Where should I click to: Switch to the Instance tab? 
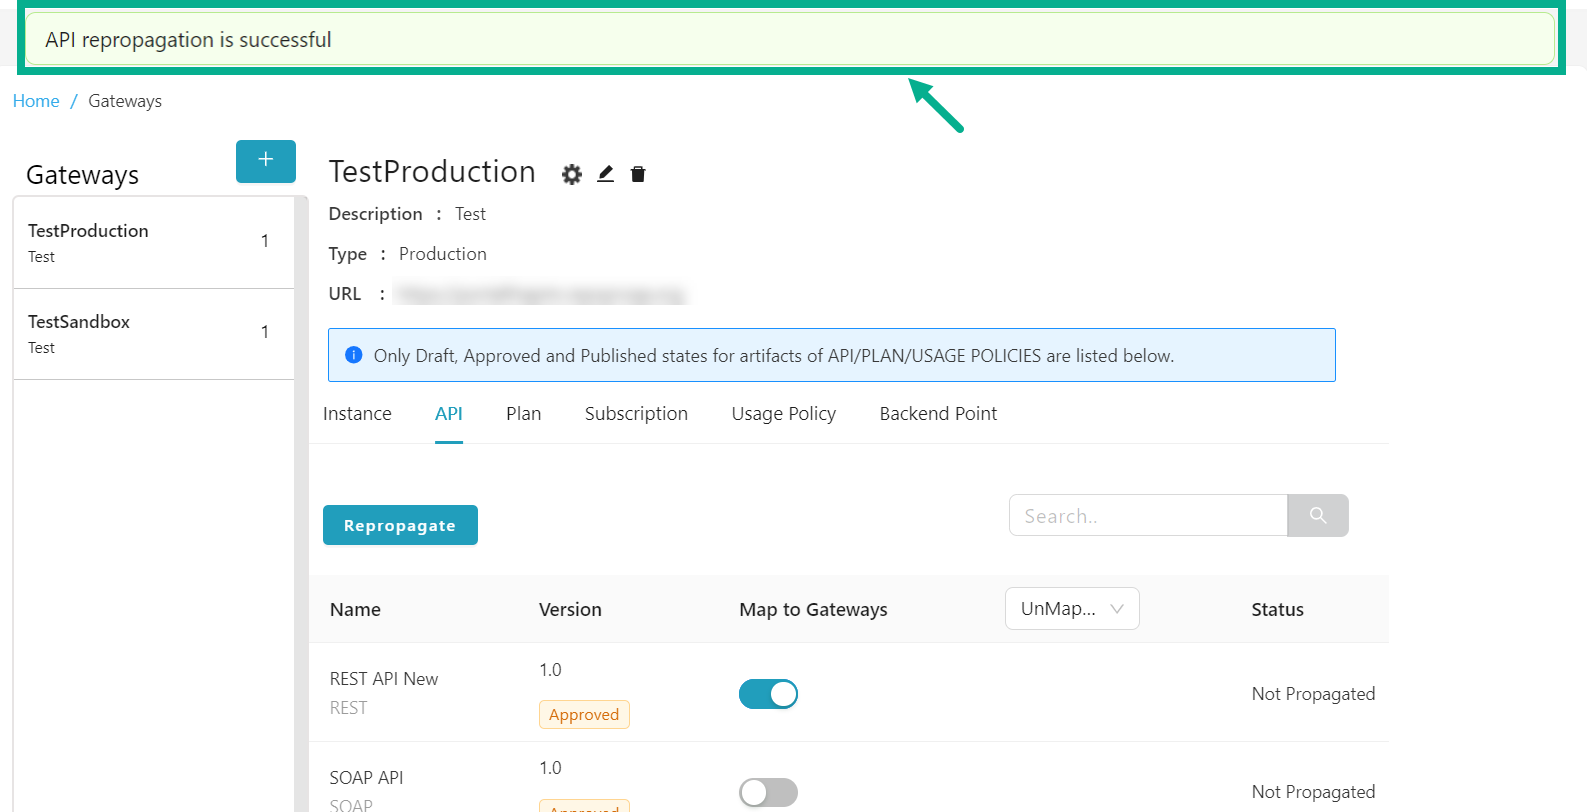pyautogui.click(x=357, y=414)
